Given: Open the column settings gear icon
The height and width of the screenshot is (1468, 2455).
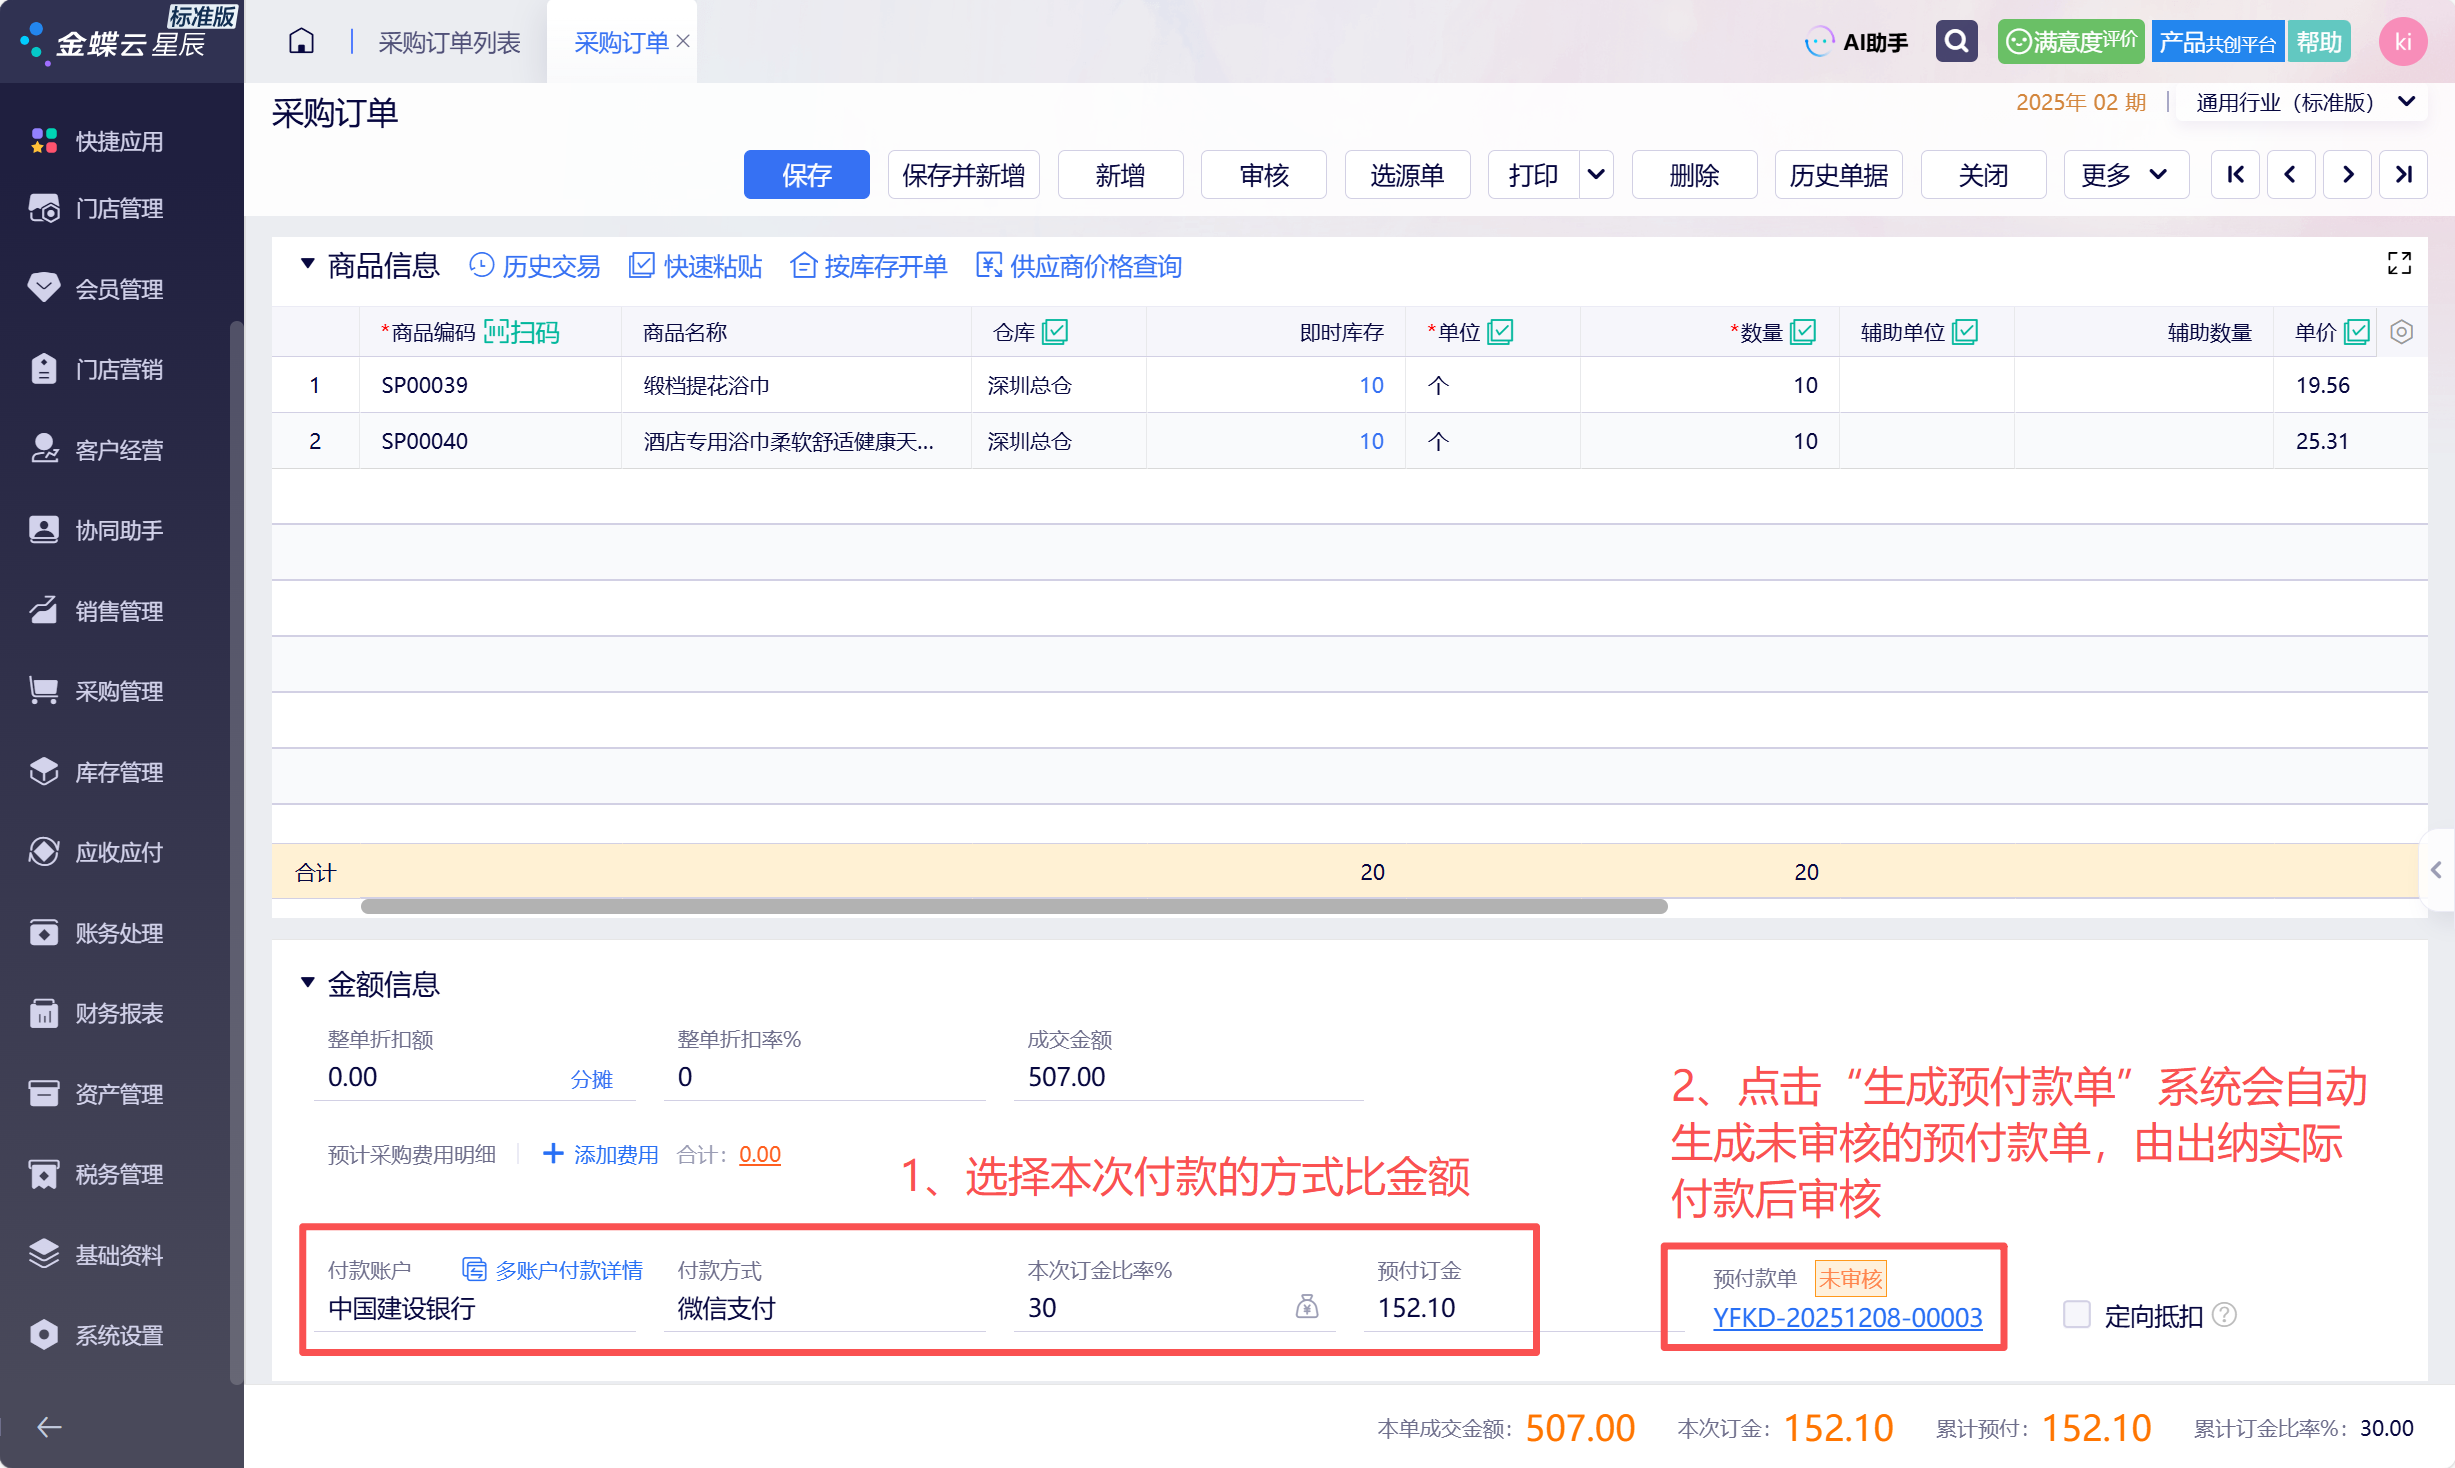Looking at the screenshot, I should [x=2401, y=332].
